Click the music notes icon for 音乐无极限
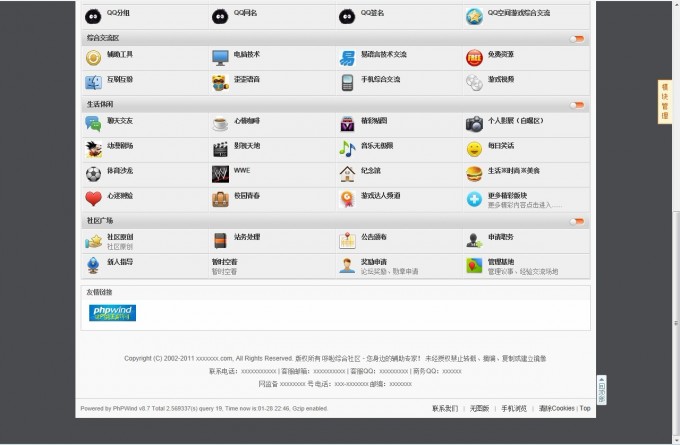This screenshot has width=680, height=445. (347, 149)
